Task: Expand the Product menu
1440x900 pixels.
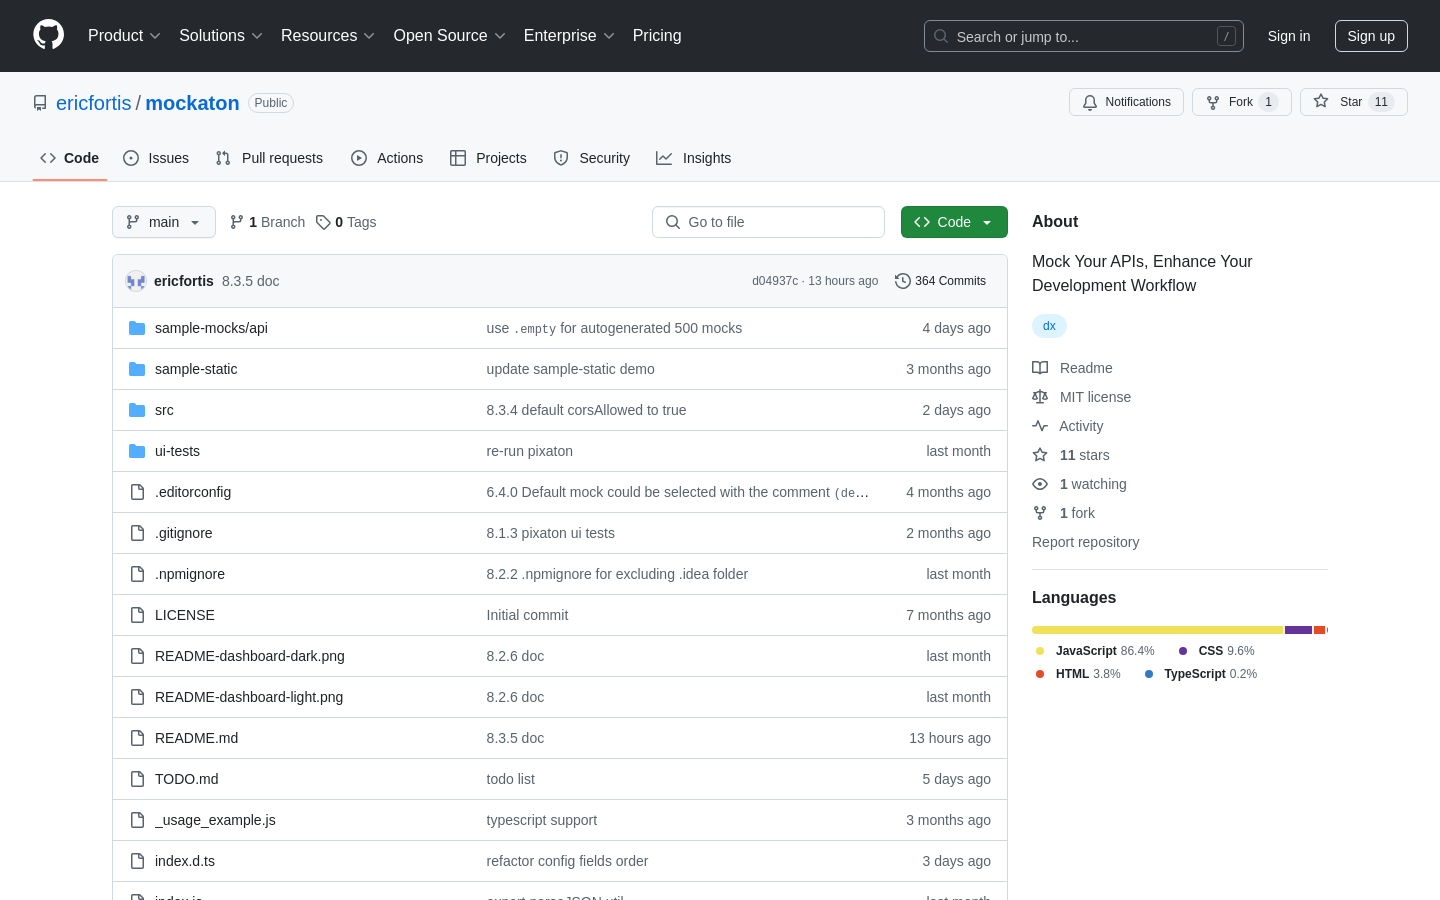Action: pos(124,35)
